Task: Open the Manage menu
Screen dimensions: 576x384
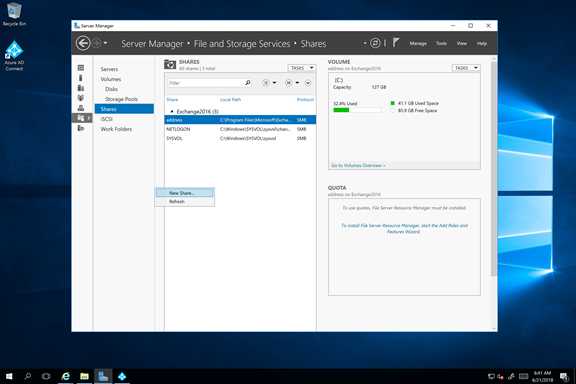Action: pyautogui.click(x=418, y=43)
